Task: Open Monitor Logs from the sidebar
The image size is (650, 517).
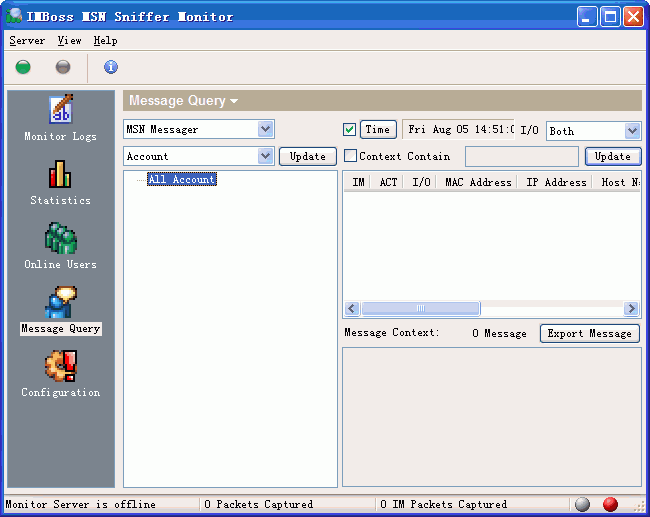Action: 61,118
